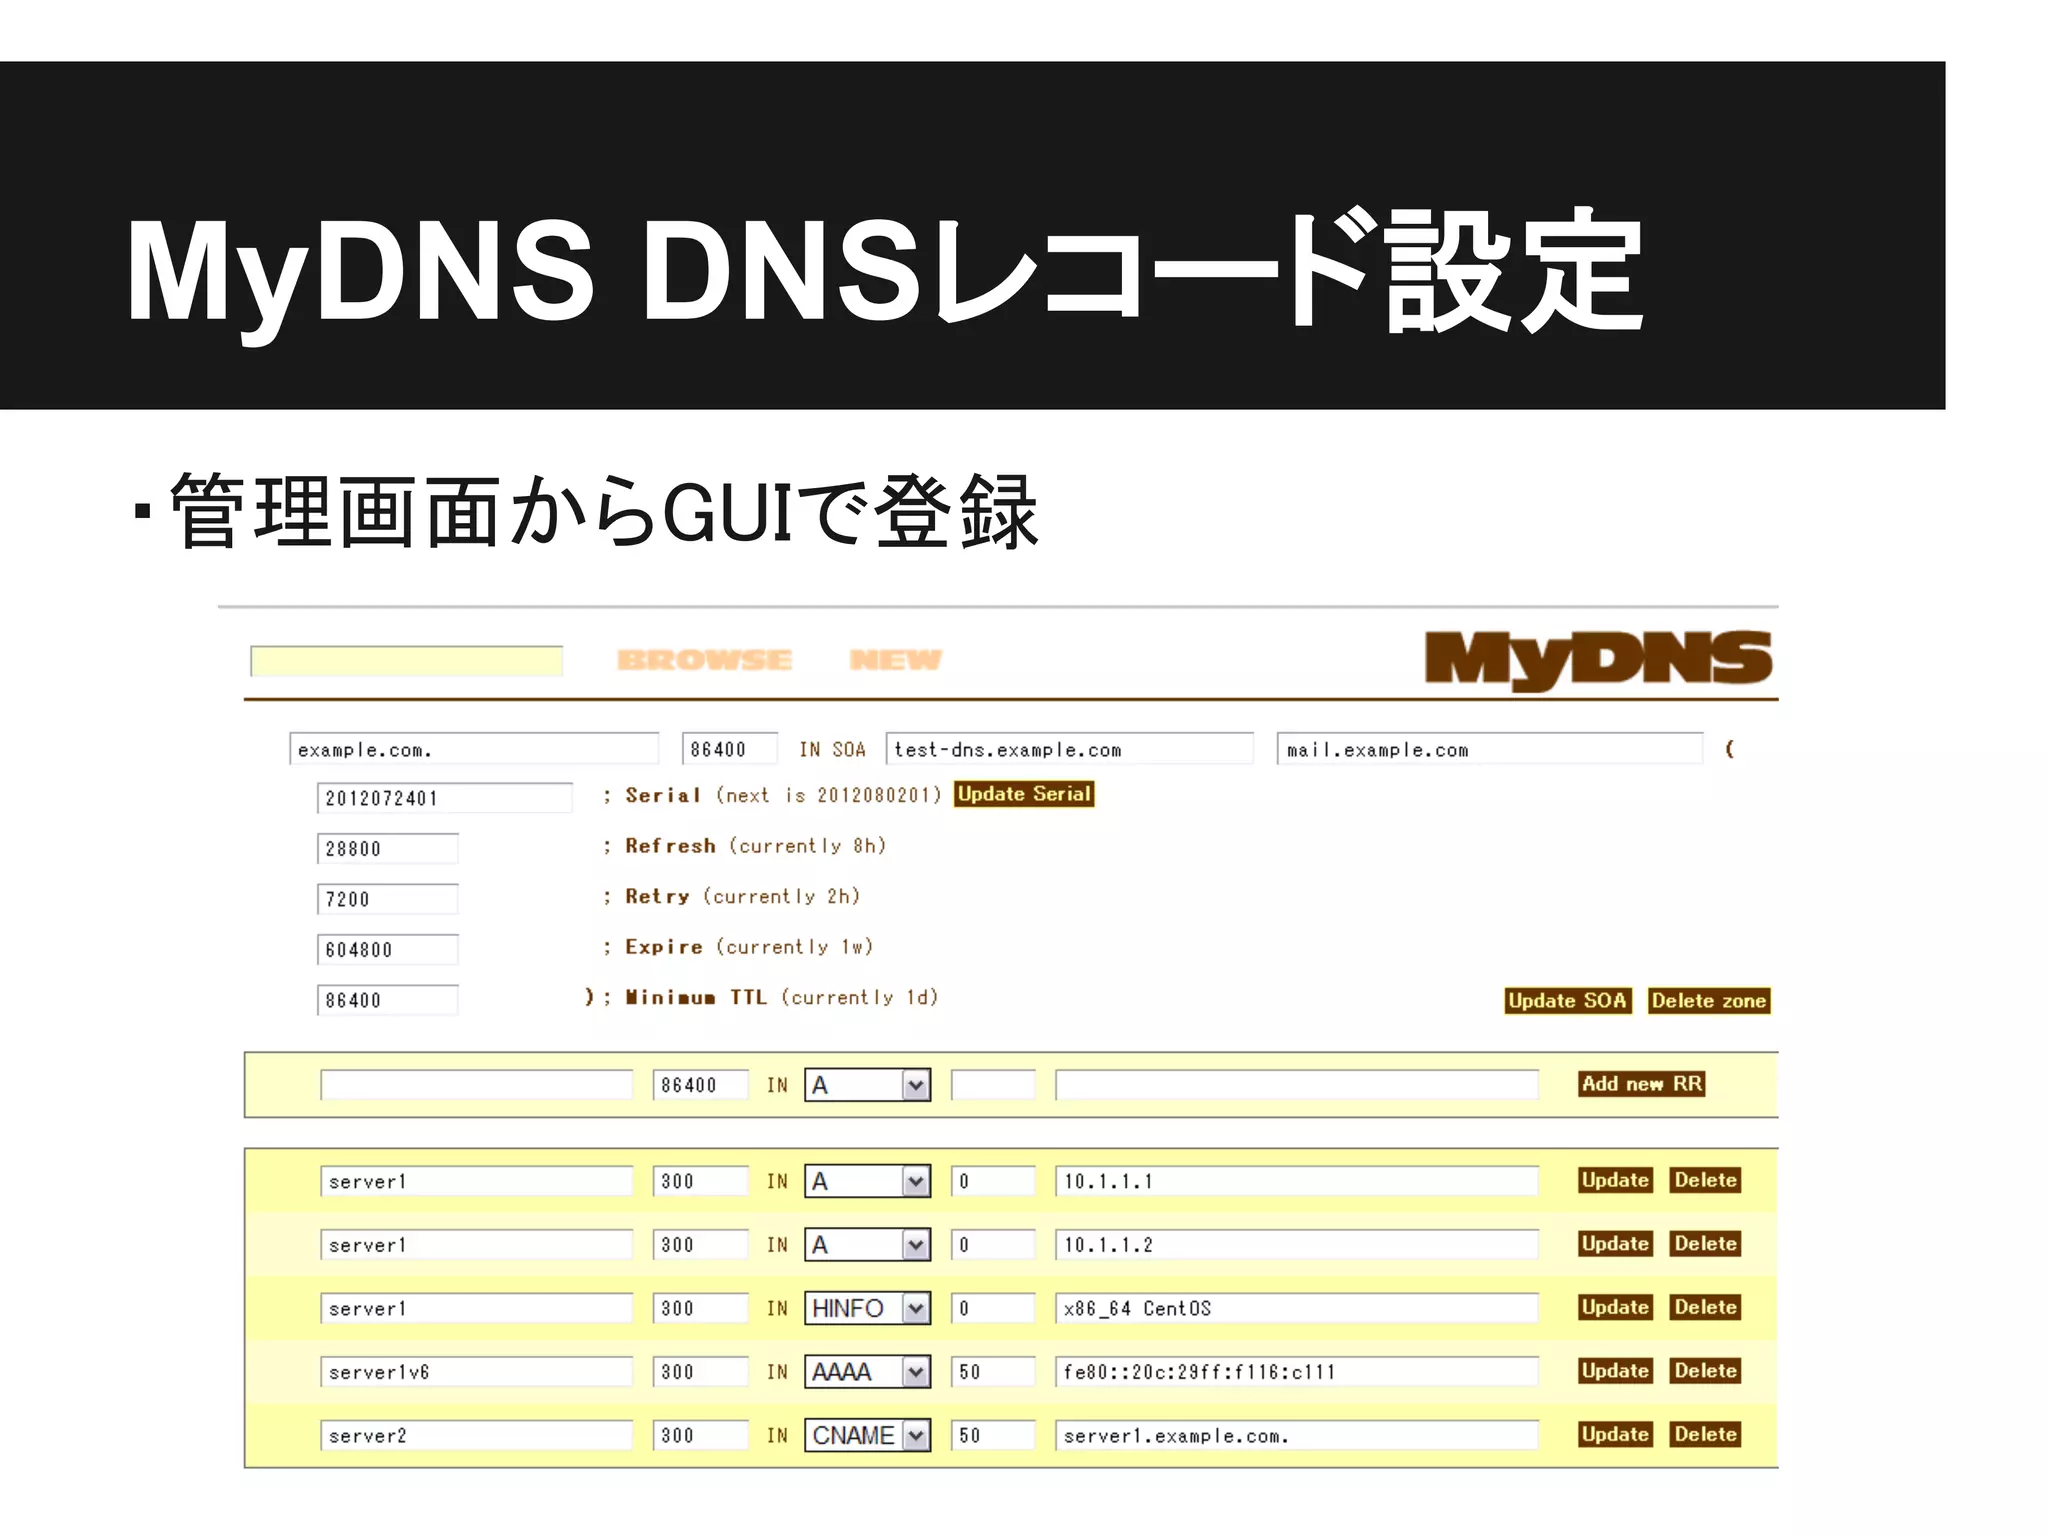Open the AAAA type dropdown
Image resolution: width=2048 pixels, height=1536 pixels.
(868, 1372)
